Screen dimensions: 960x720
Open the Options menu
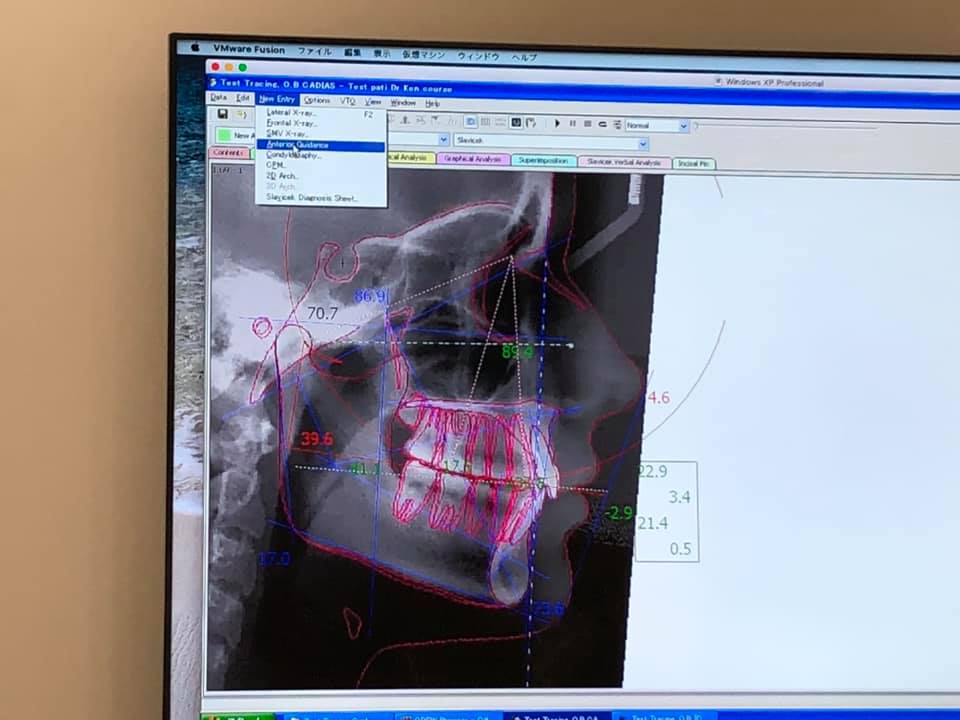317,100
